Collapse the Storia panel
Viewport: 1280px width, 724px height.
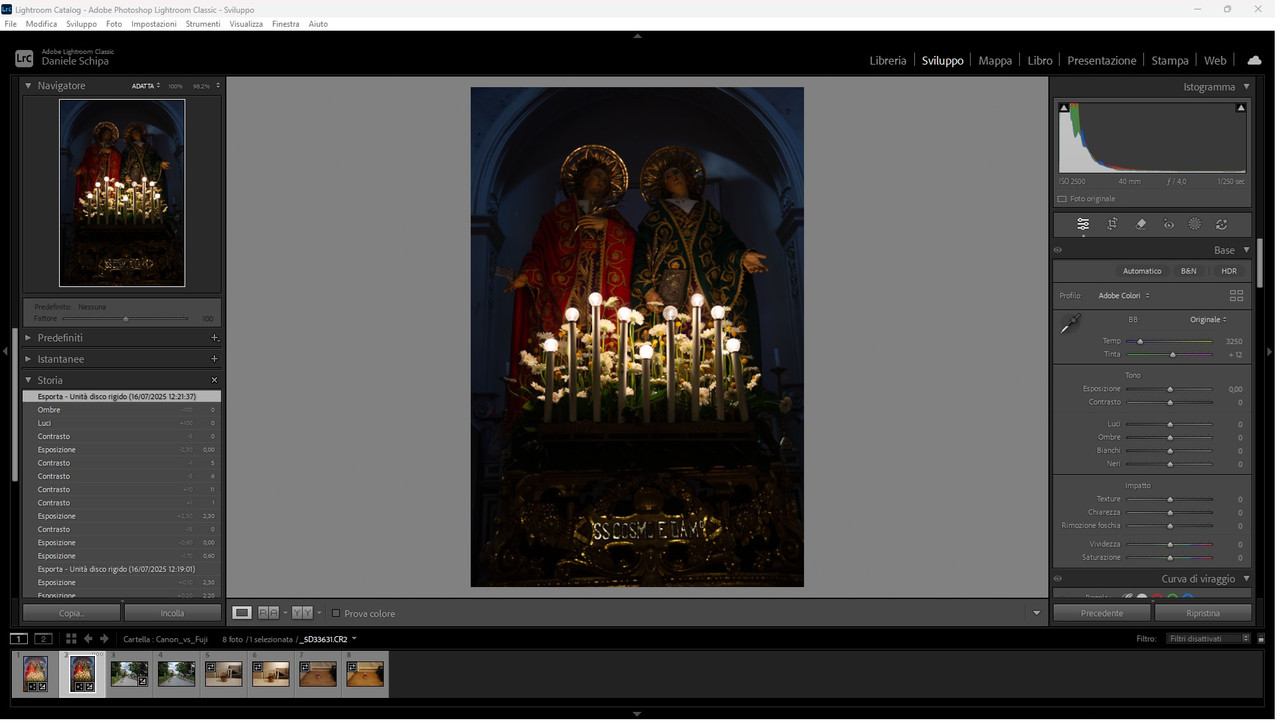[28, 380]
